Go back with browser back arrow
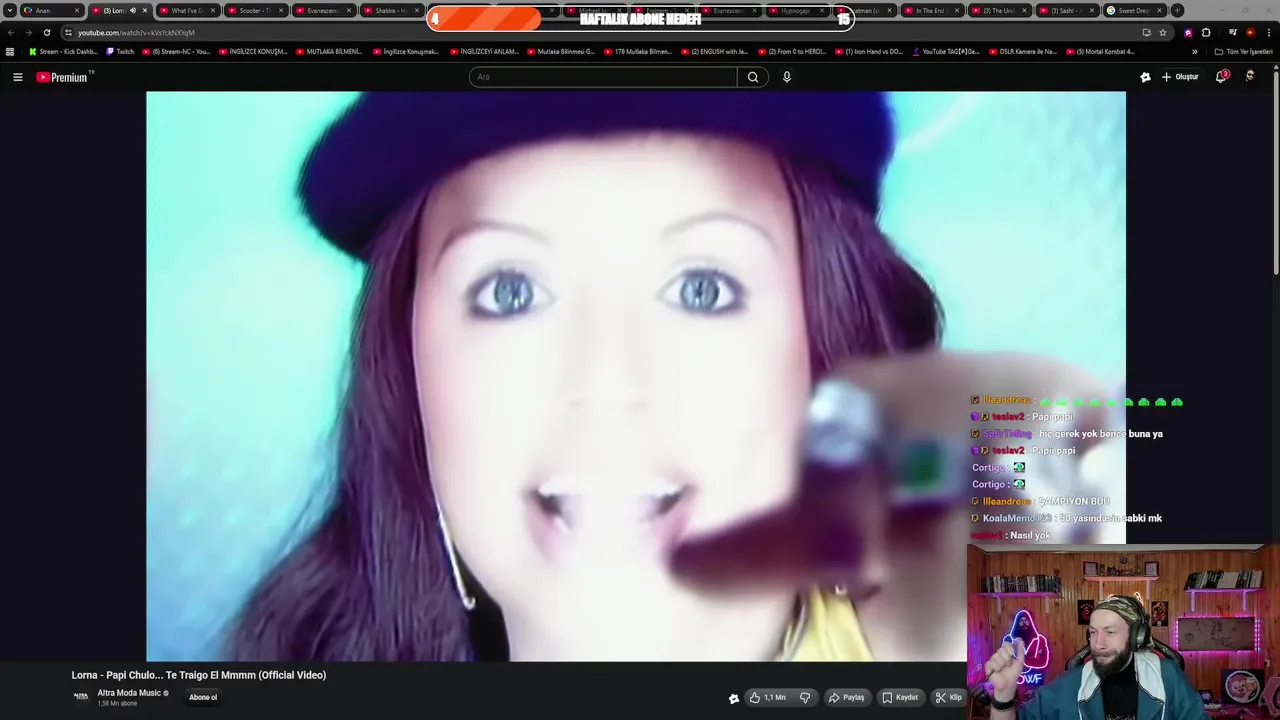Screen dimensions: 1280x720 (x=11, y=32)
